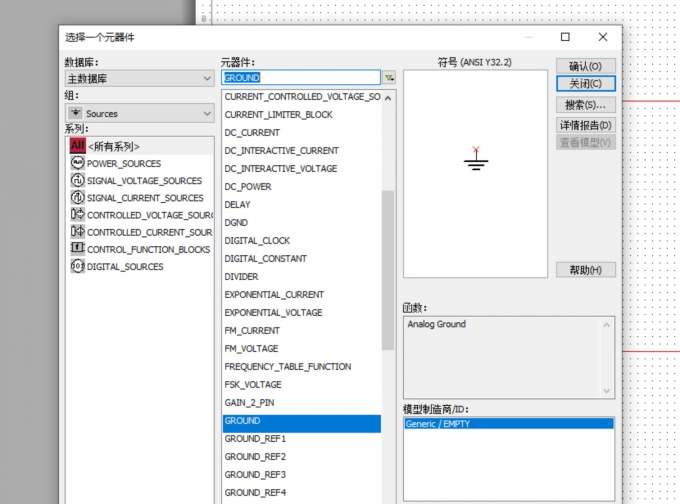Select CURRENT_CONTROLLED_VOLTAGE_SO component
This screenshot has height=504, width=680.
(302, 96)
